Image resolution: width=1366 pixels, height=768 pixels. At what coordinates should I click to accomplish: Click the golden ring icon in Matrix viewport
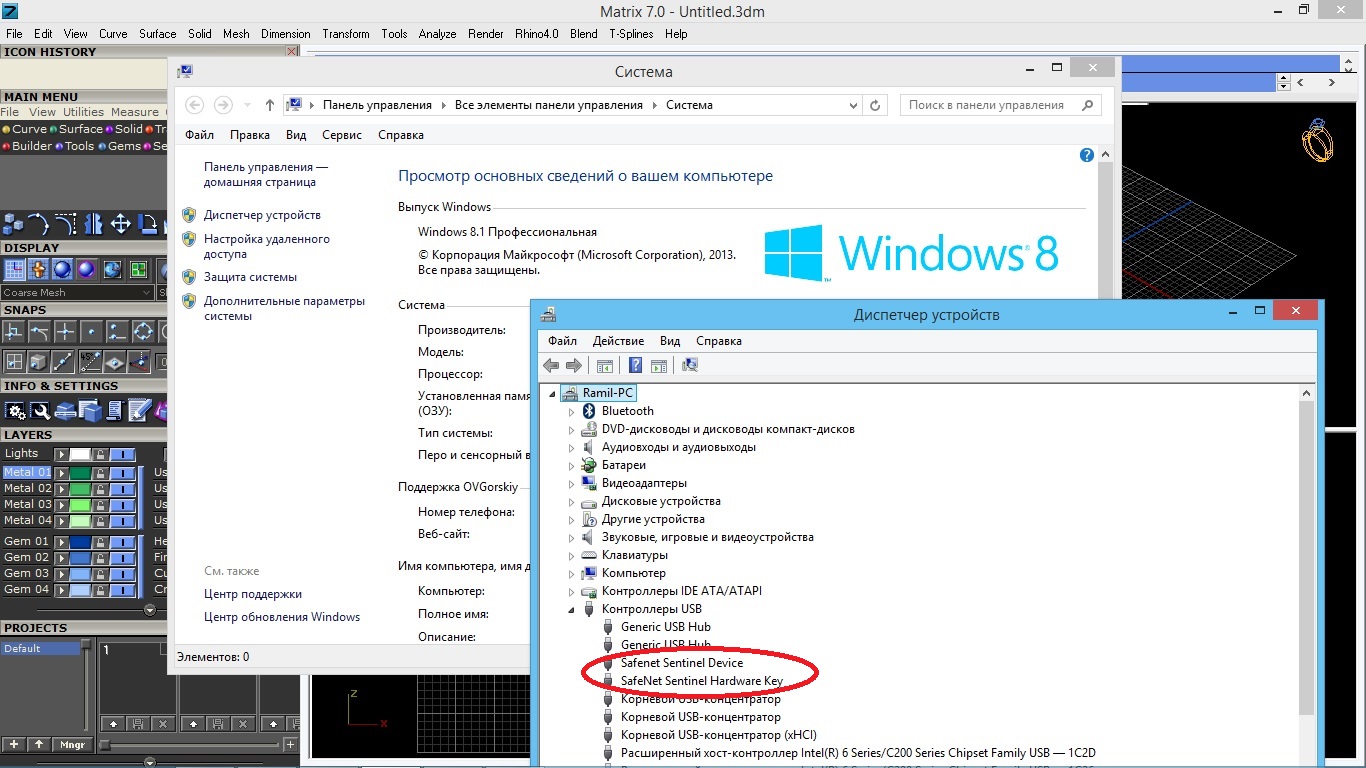click(1317, 141)
